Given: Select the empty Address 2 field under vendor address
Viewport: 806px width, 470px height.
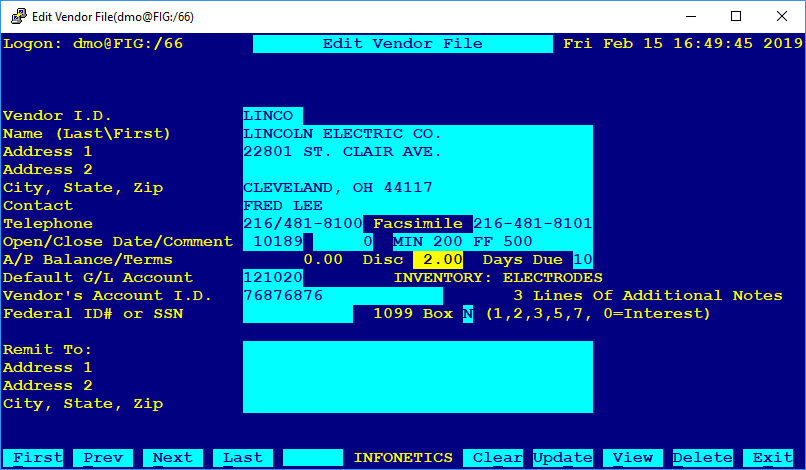Looking at the screenshot, I should click(418, 170).
